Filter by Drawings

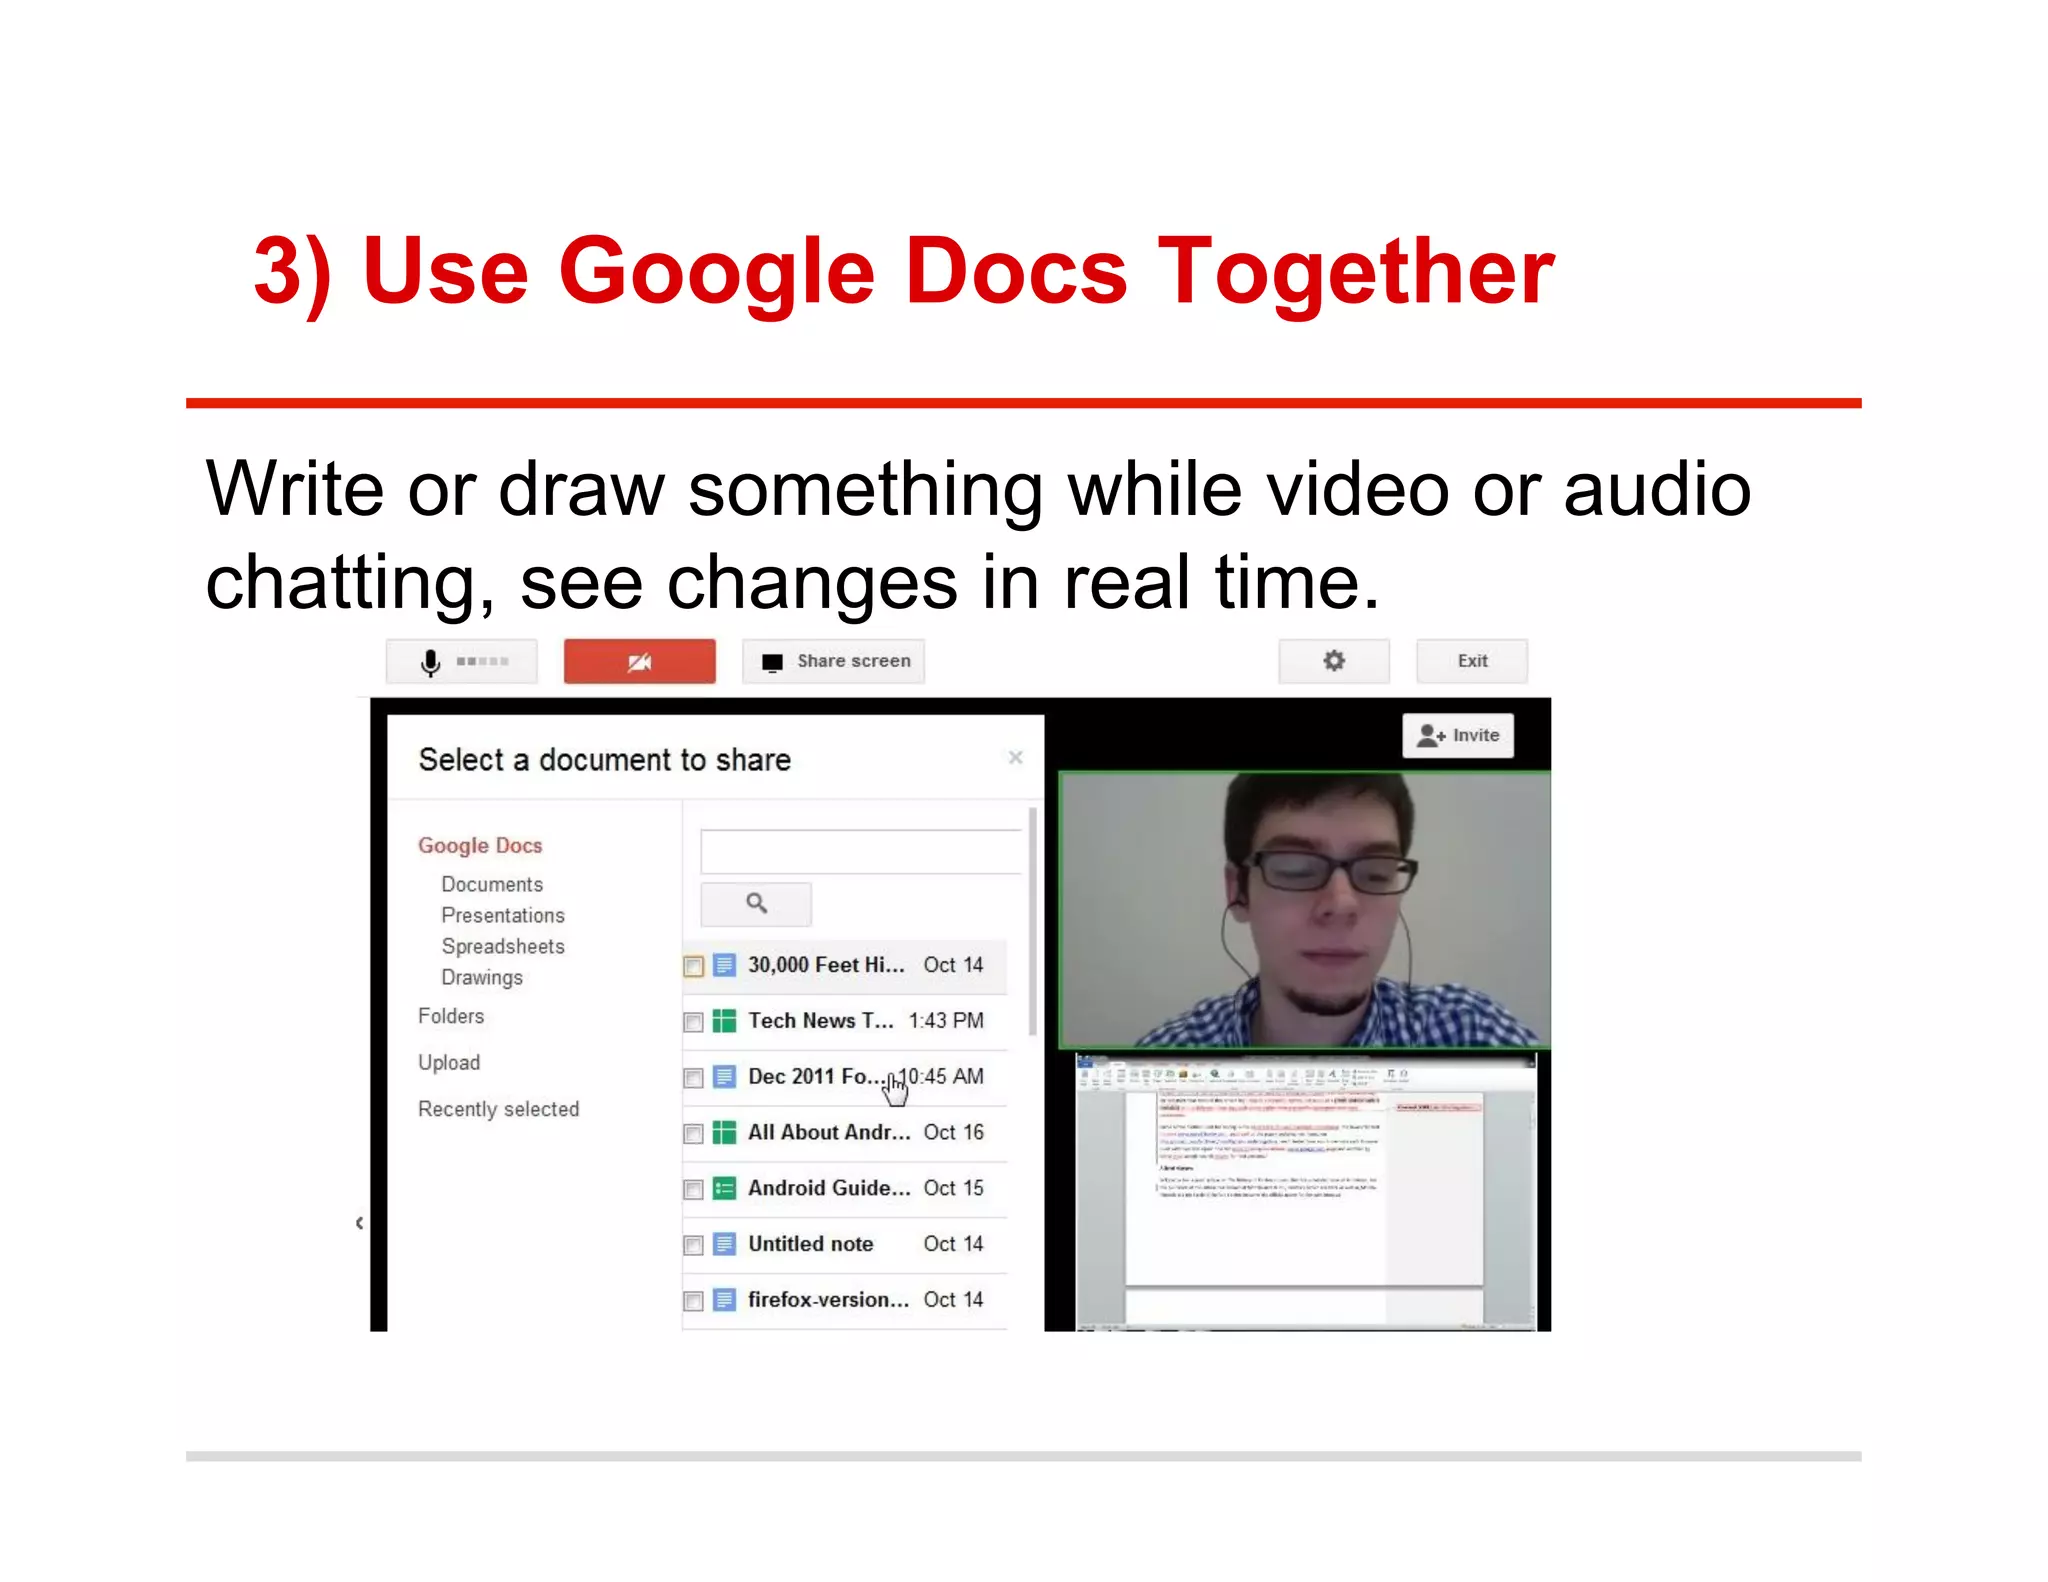tap(482, 977)
